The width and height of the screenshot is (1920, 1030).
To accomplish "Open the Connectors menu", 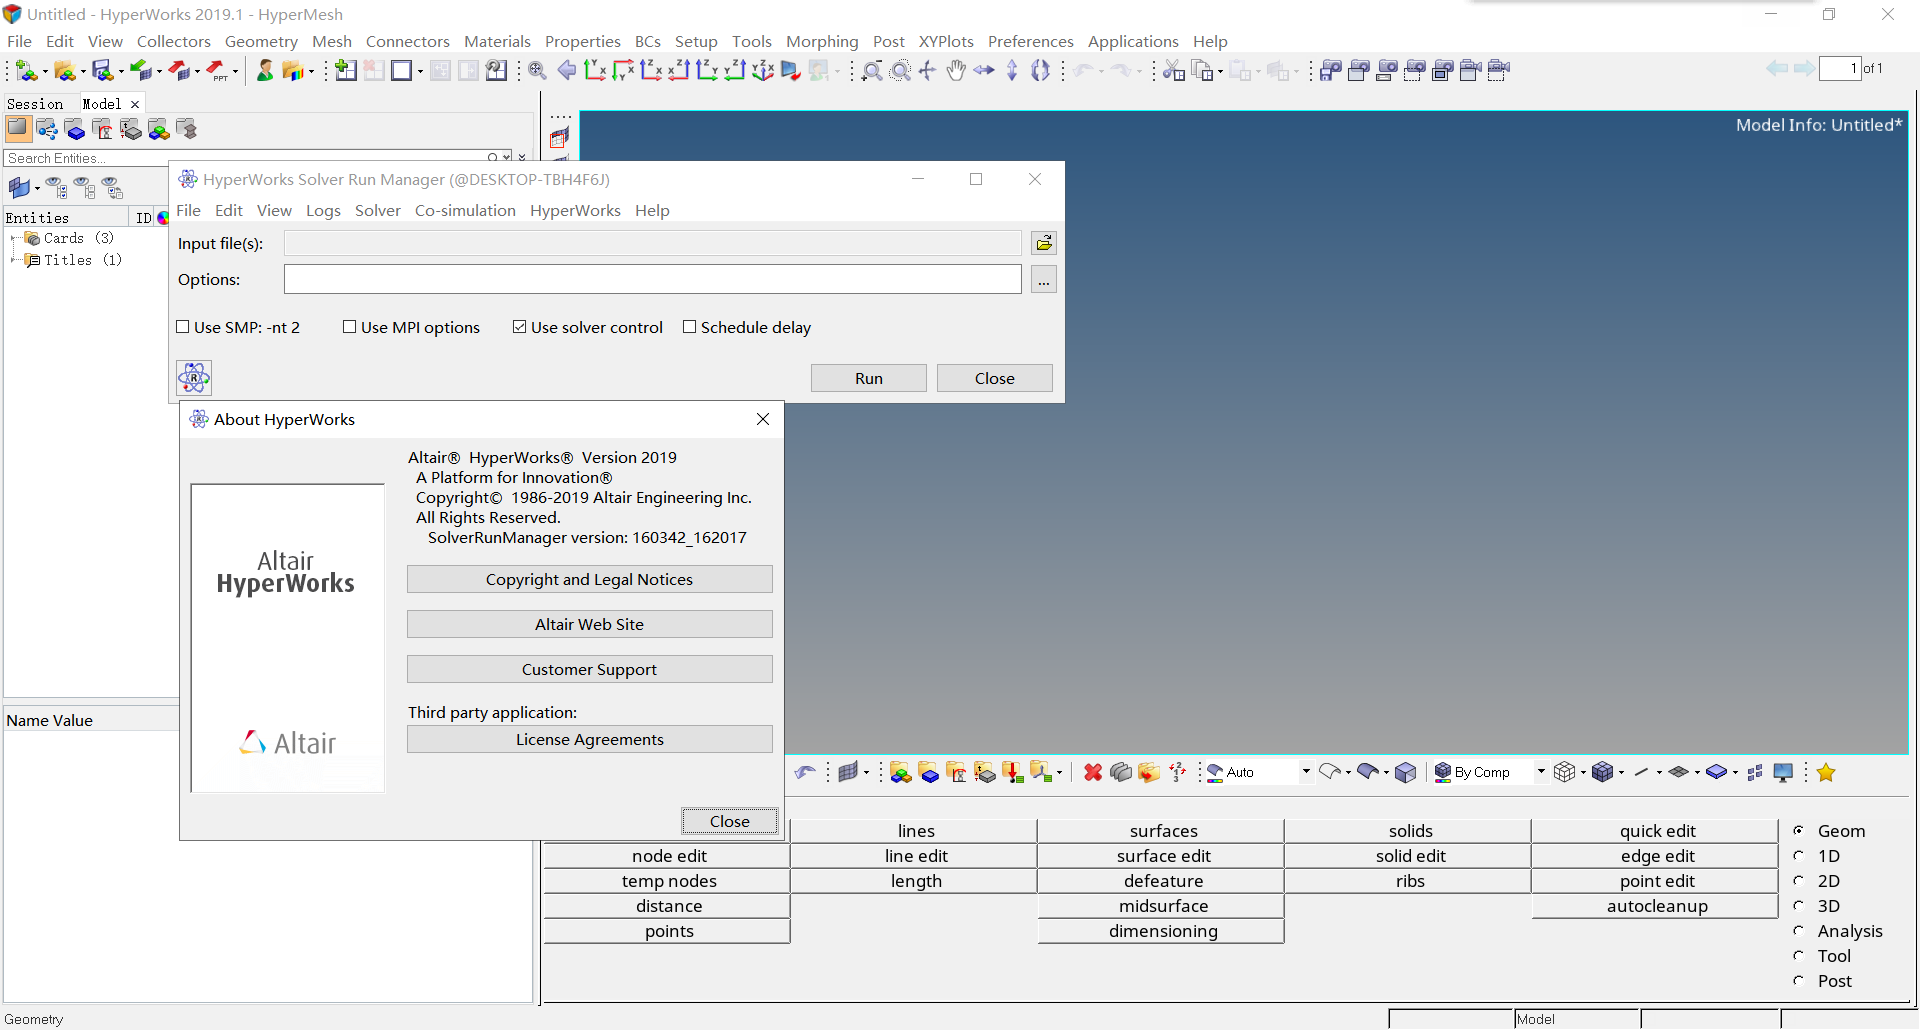I will (x=407, y=41).
